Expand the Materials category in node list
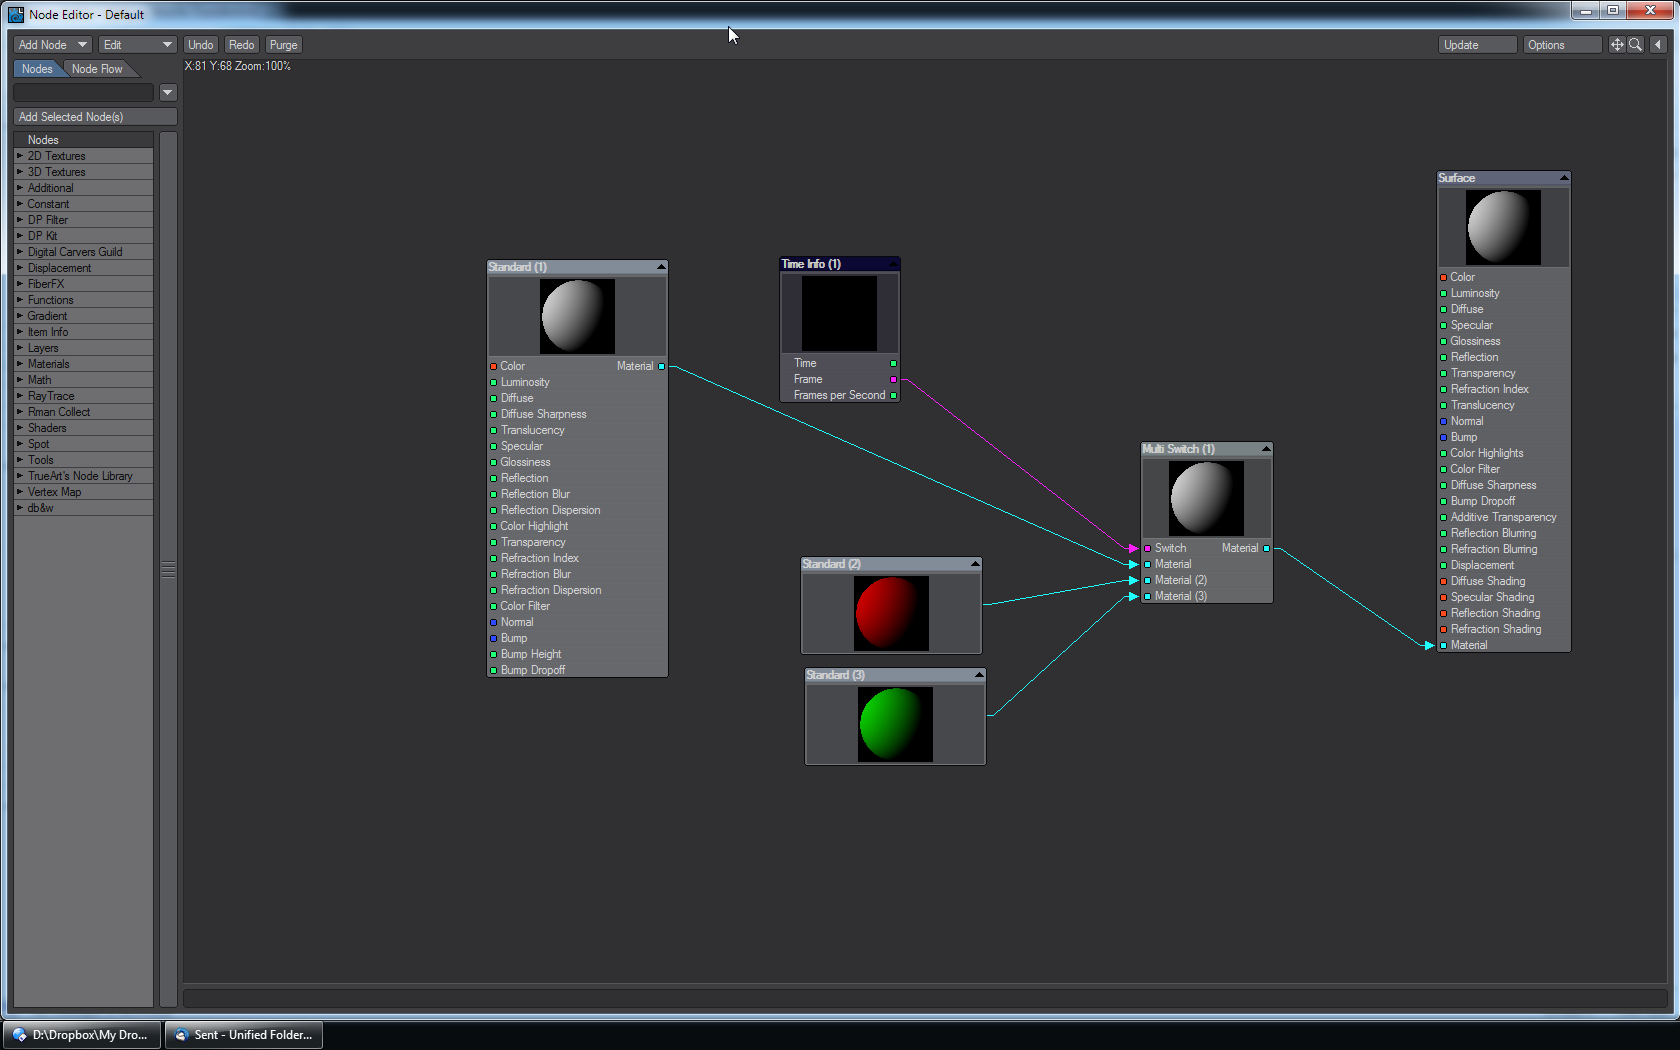Viewport: 1680px width, 1050px height. [48, 364]
